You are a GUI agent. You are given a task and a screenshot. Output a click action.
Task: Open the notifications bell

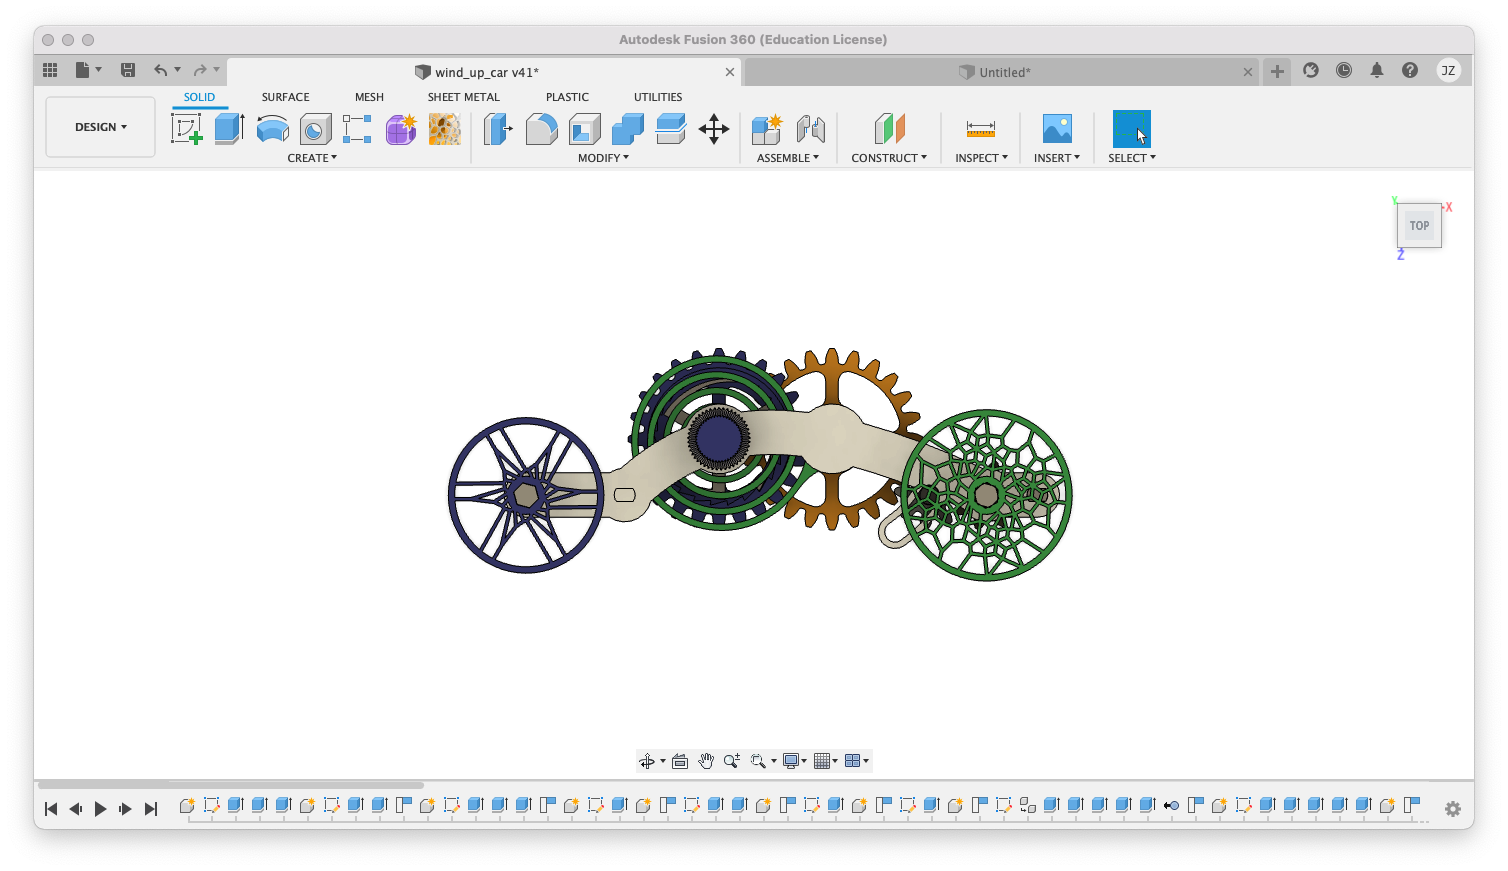pos(1377,70)
